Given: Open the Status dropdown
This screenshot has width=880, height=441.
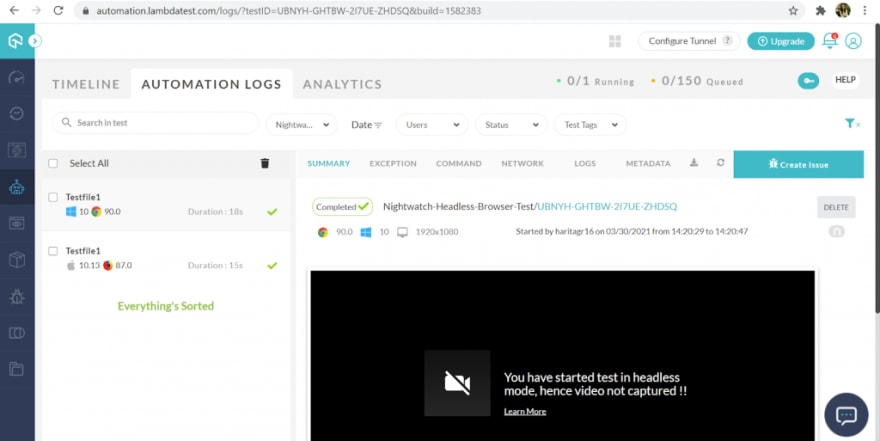Looking at the screenshot, I should 511,125.
